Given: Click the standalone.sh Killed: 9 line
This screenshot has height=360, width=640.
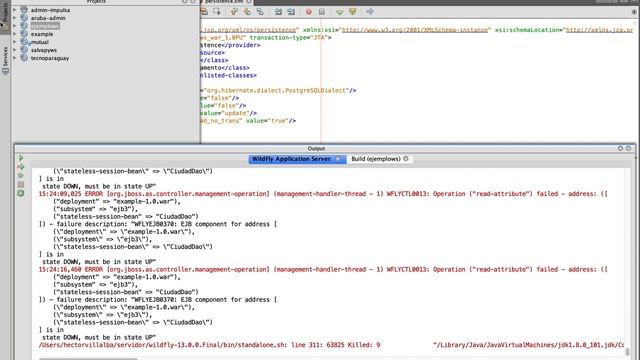Looking at the screenshot, I should tap(331, 345).
